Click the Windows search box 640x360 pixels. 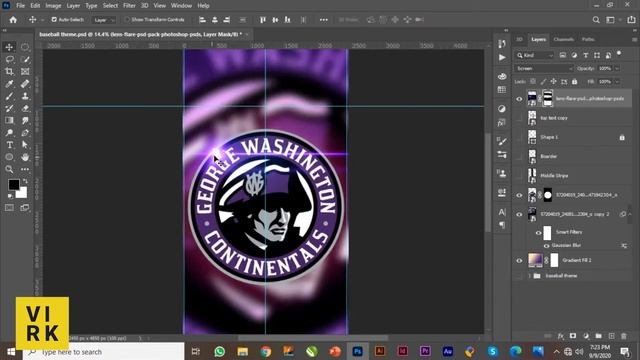pyautogui.click(x=104, y=352)
